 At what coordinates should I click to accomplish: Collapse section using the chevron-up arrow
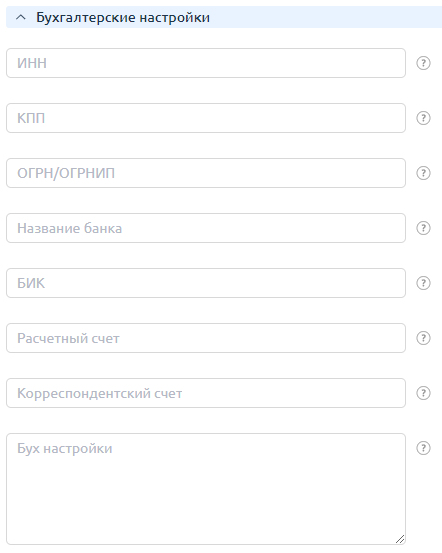pos(21,17)
